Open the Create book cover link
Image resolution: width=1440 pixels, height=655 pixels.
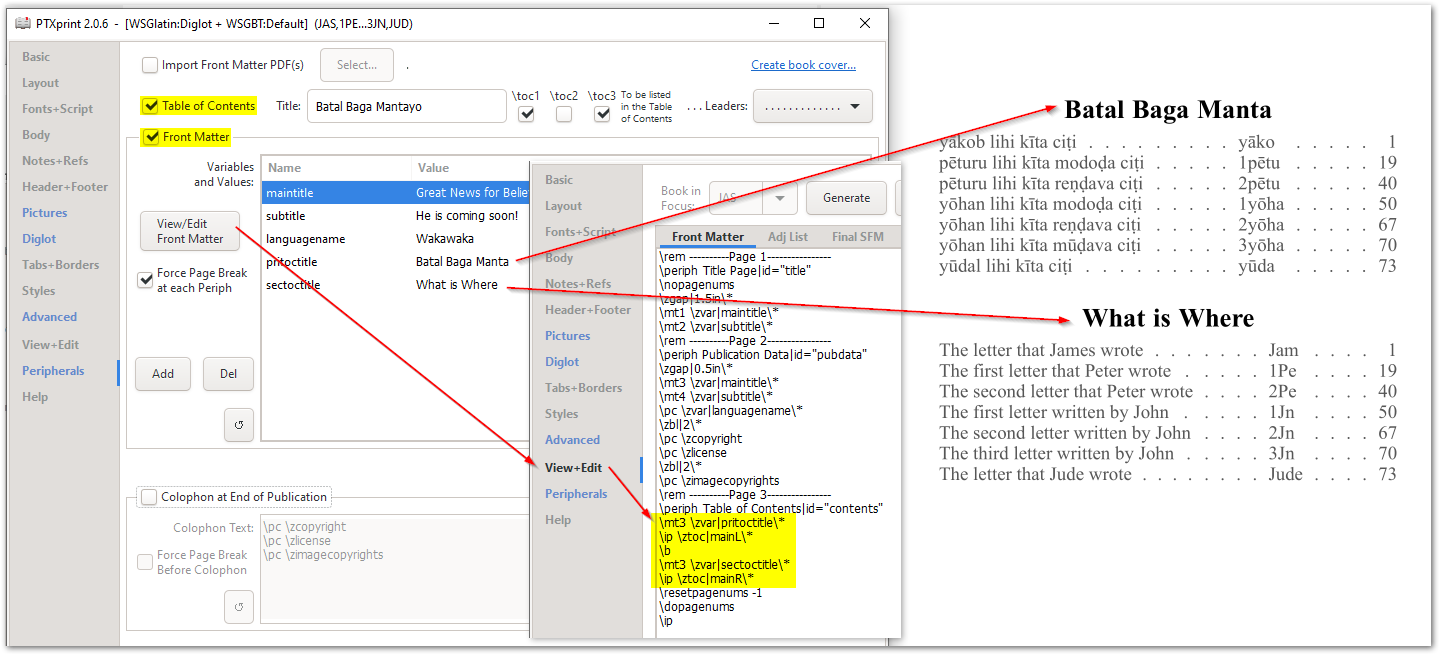(x=803, y=65)
